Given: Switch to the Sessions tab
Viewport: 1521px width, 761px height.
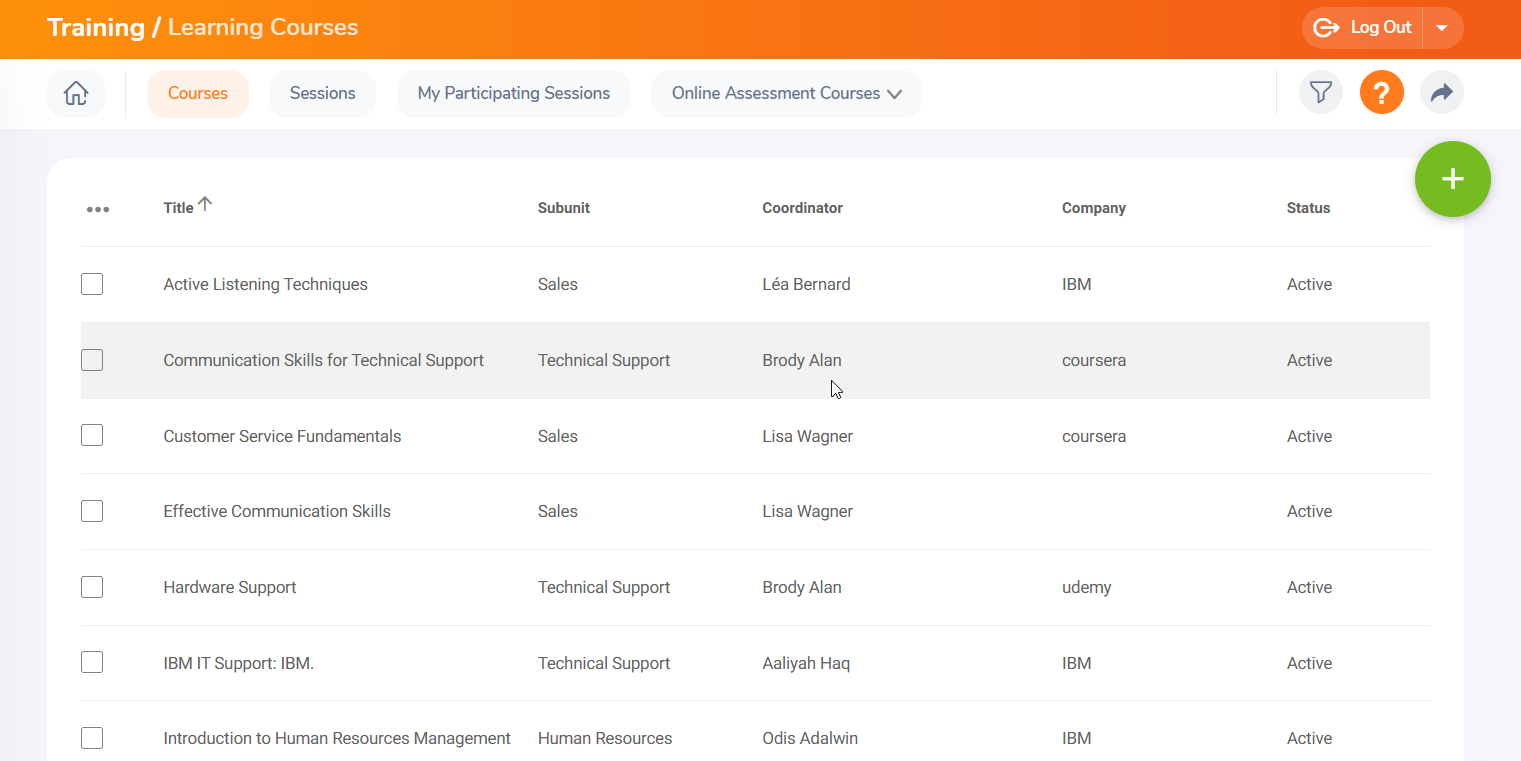Looking at the screenshot, I should click(x=322, y=93).
